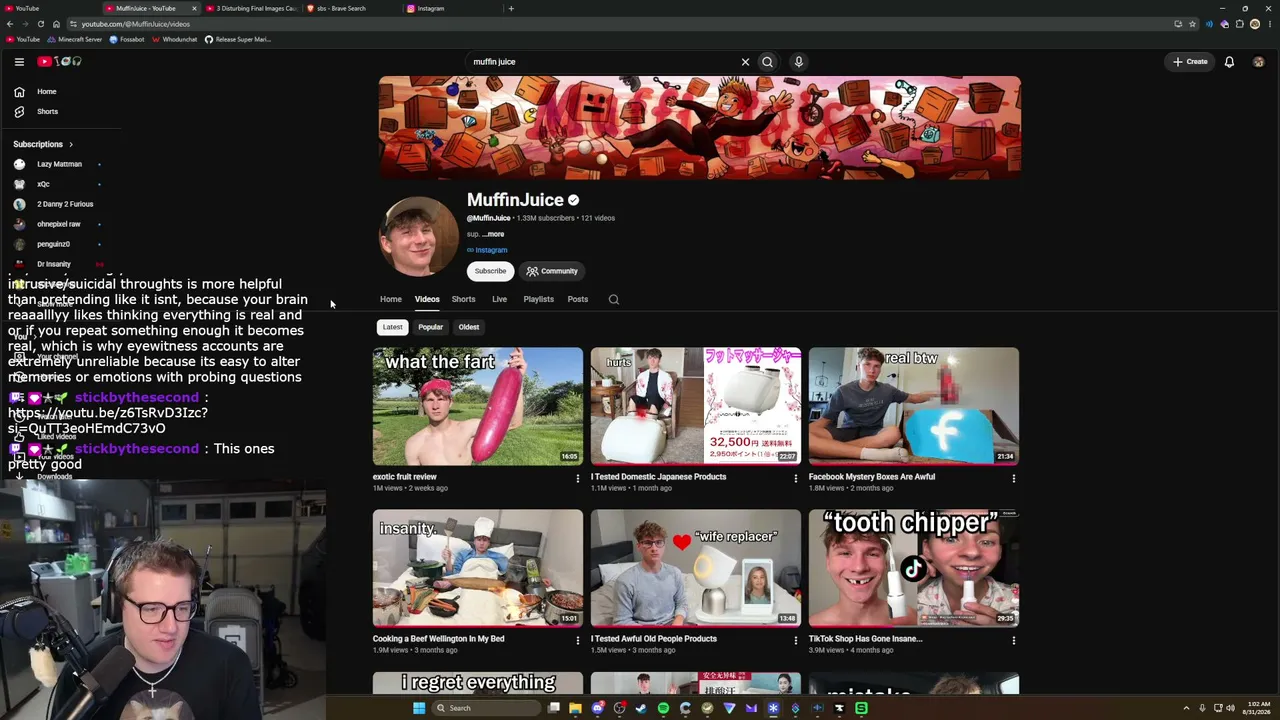Screen dimensions: 1280x720
Task: Go back in the browser
Action: click(x=10, y=24)
